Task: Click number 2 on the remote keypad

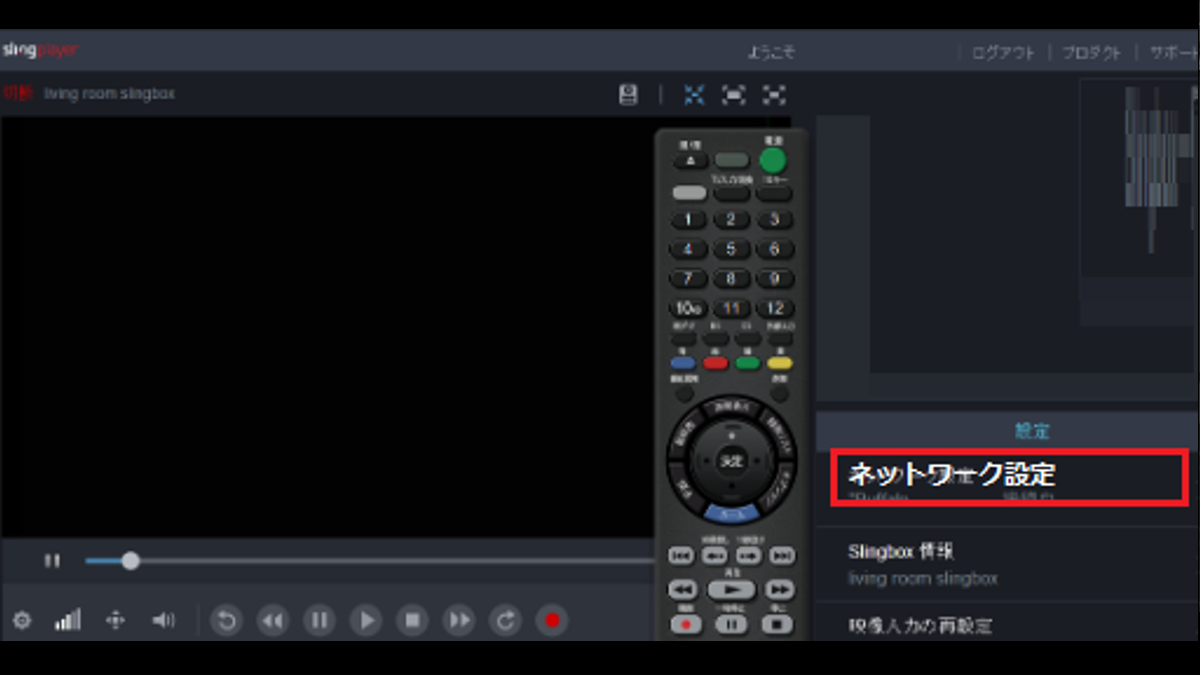Action: pyautogui.click(x=731, y=220)
